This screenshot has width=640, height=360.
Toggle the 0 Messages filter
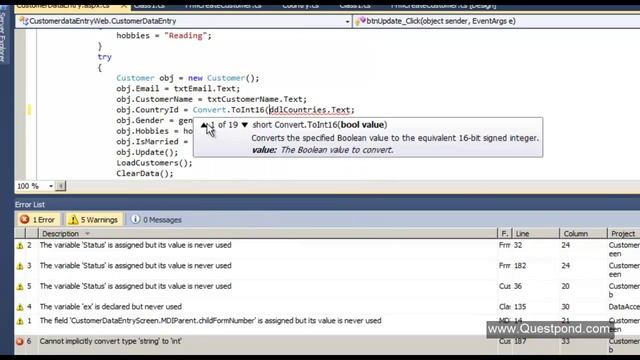156,220
